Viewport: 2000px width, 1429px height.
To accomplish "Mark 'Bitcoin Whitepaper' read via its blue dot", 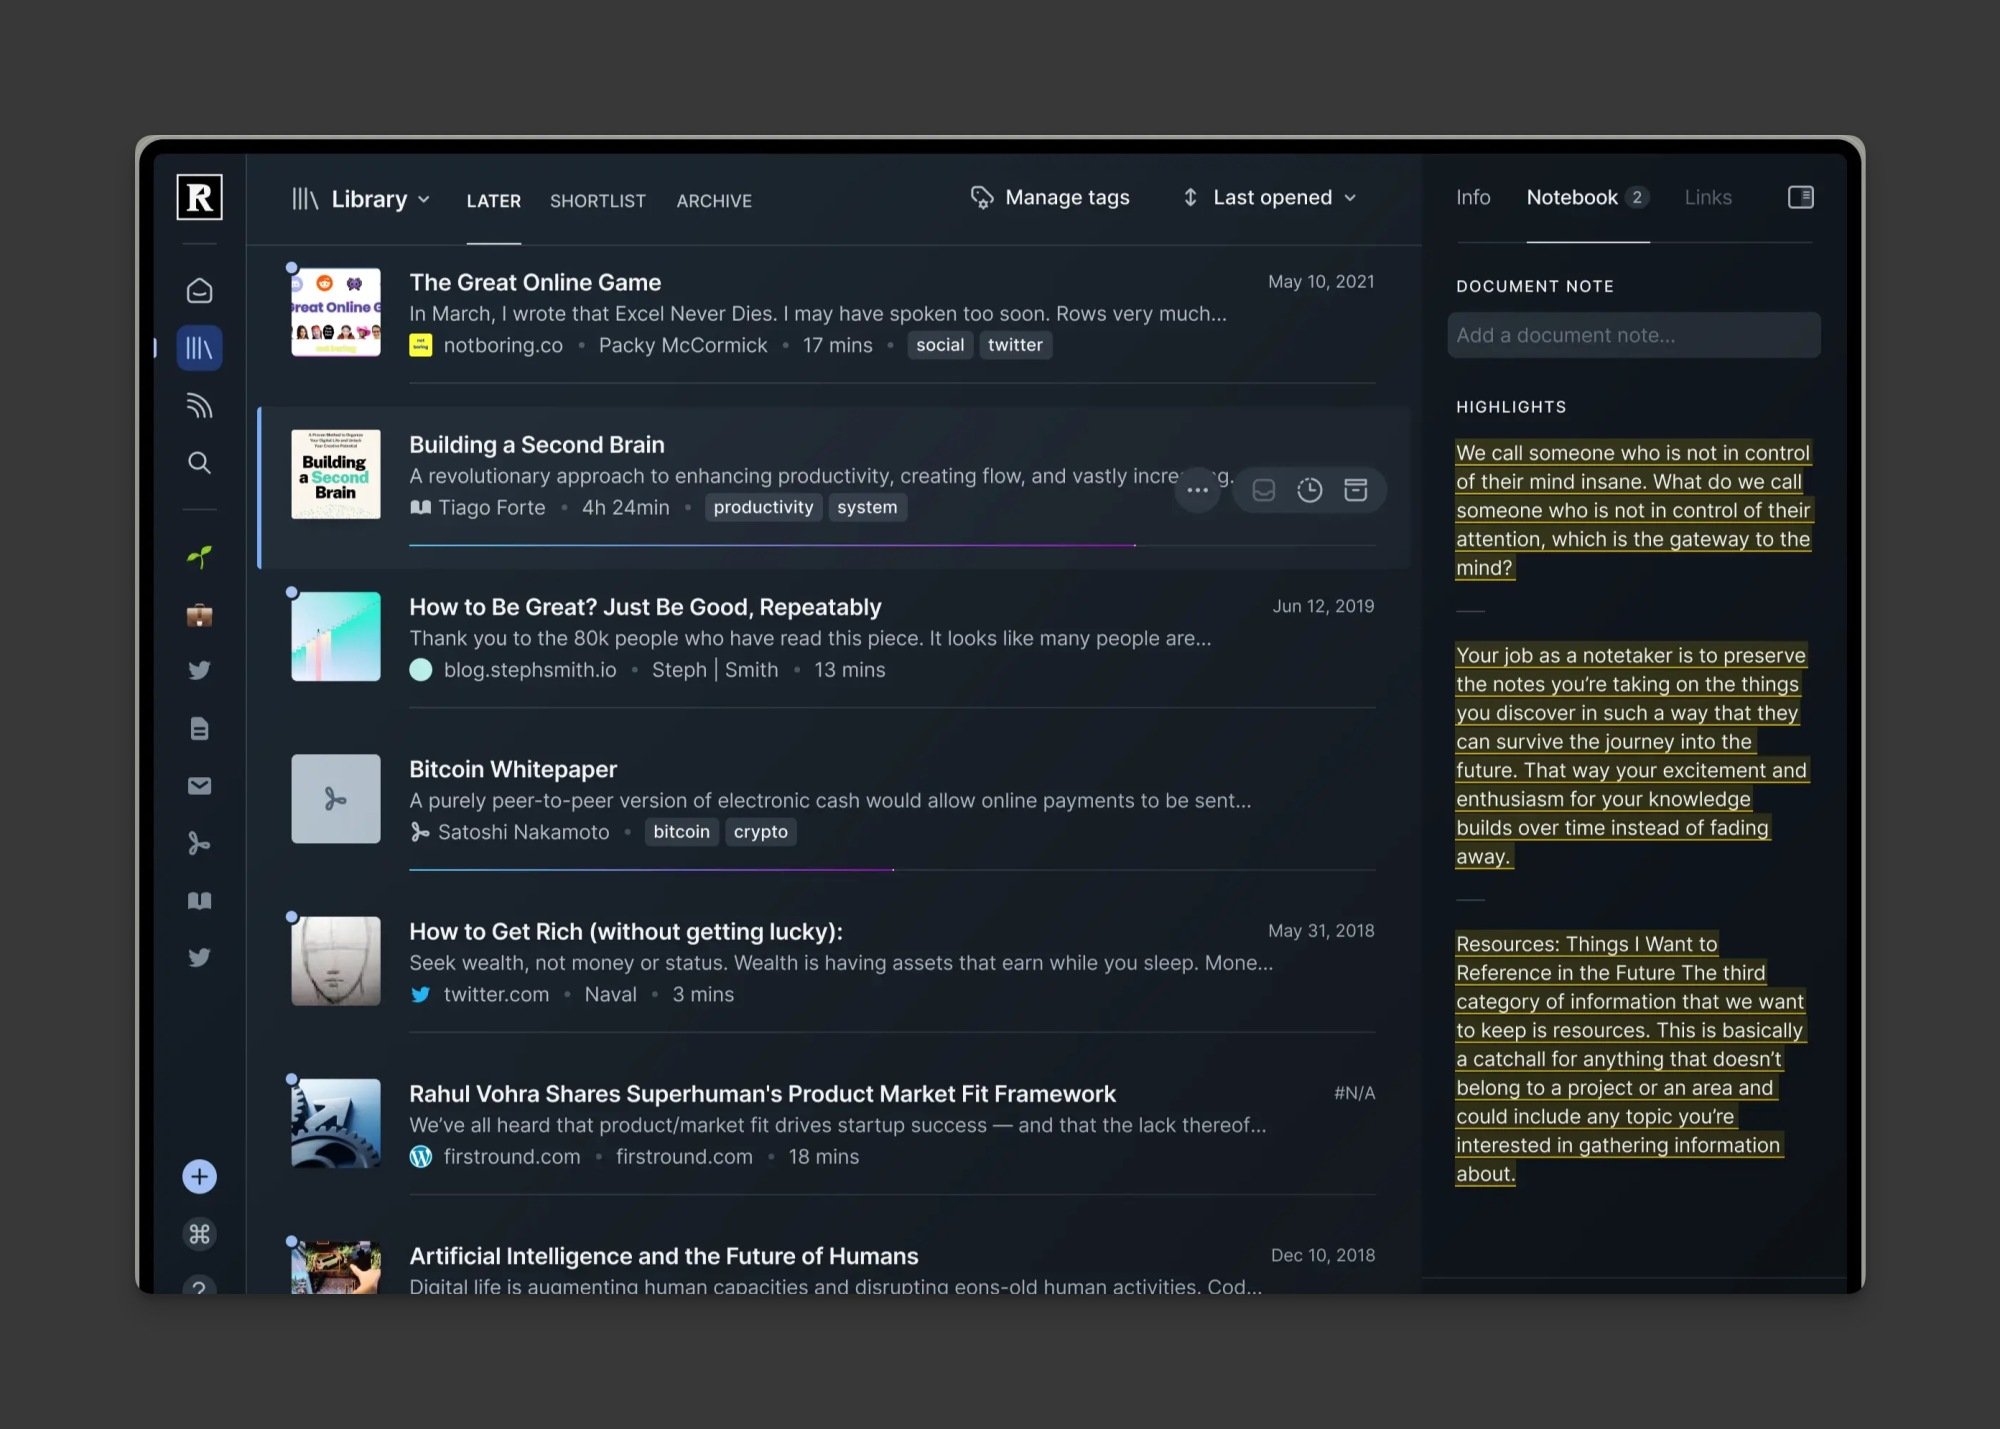I will click(x=291, y=753).
